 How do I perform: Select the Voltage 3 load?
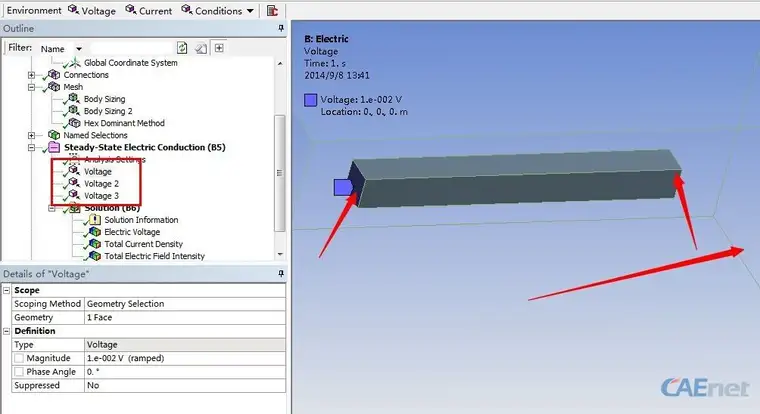(x=101, y=196)
